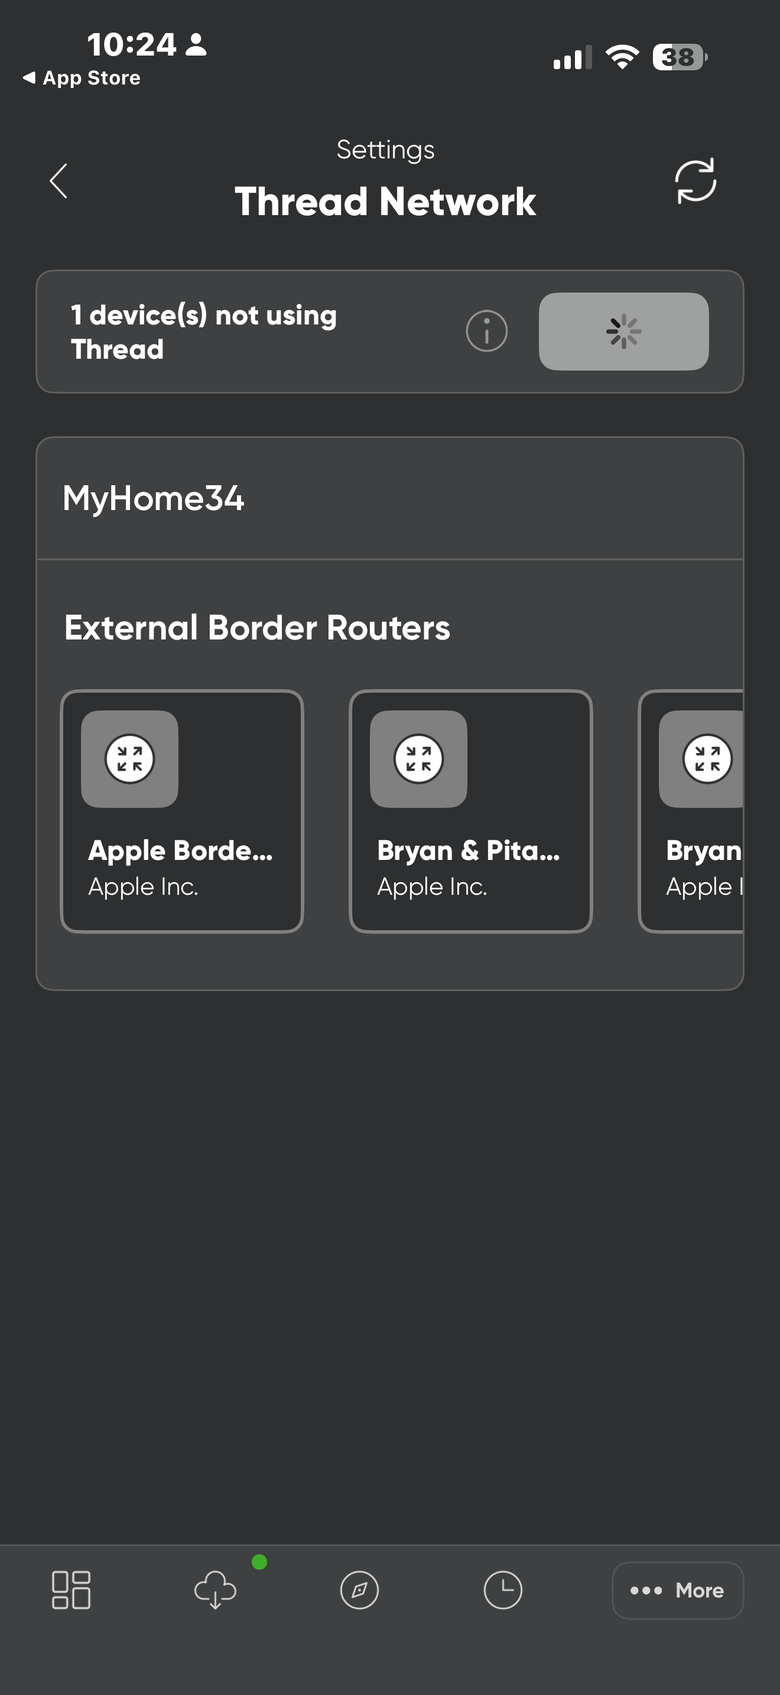
Task: Open the dashboard grid tab
Action: tap(71, 1589)
